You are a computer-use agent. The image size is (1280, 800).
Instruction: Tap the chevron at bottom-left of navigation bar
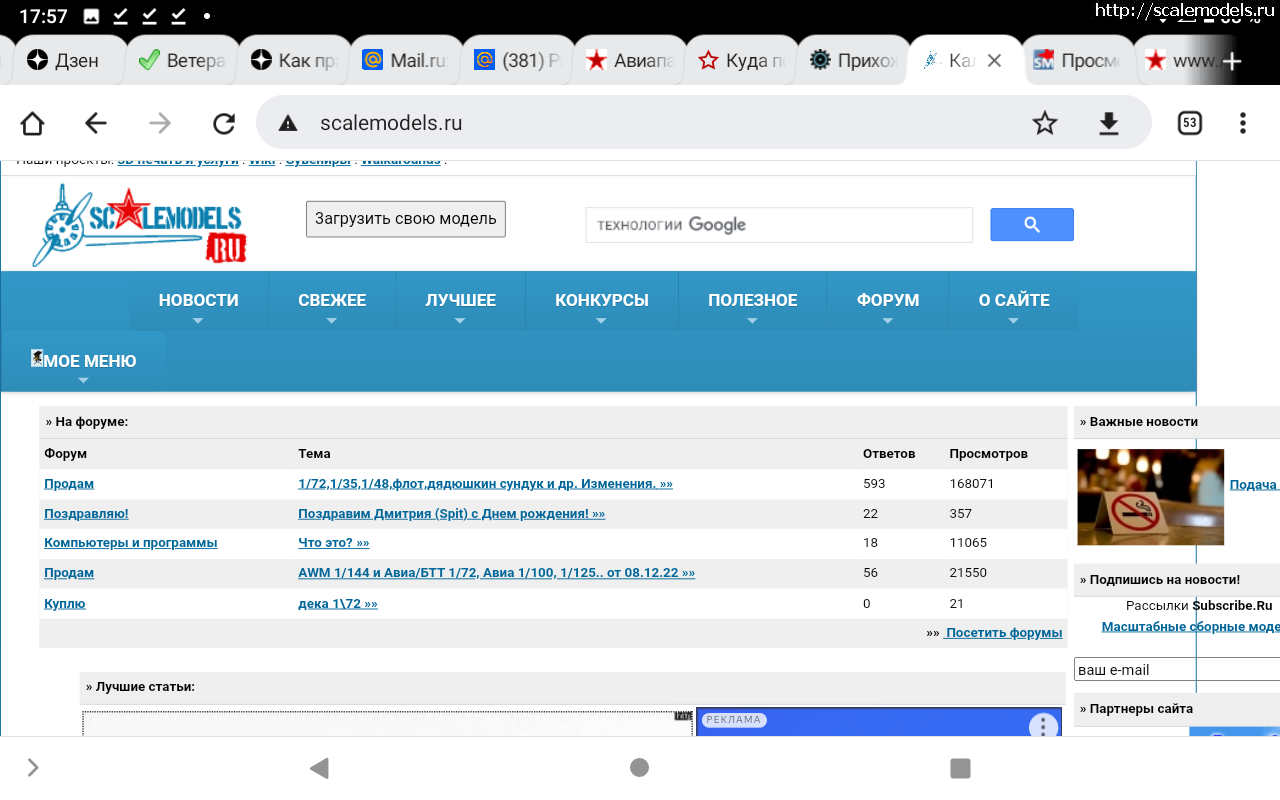pyautogui.click(x=33, y=768)
